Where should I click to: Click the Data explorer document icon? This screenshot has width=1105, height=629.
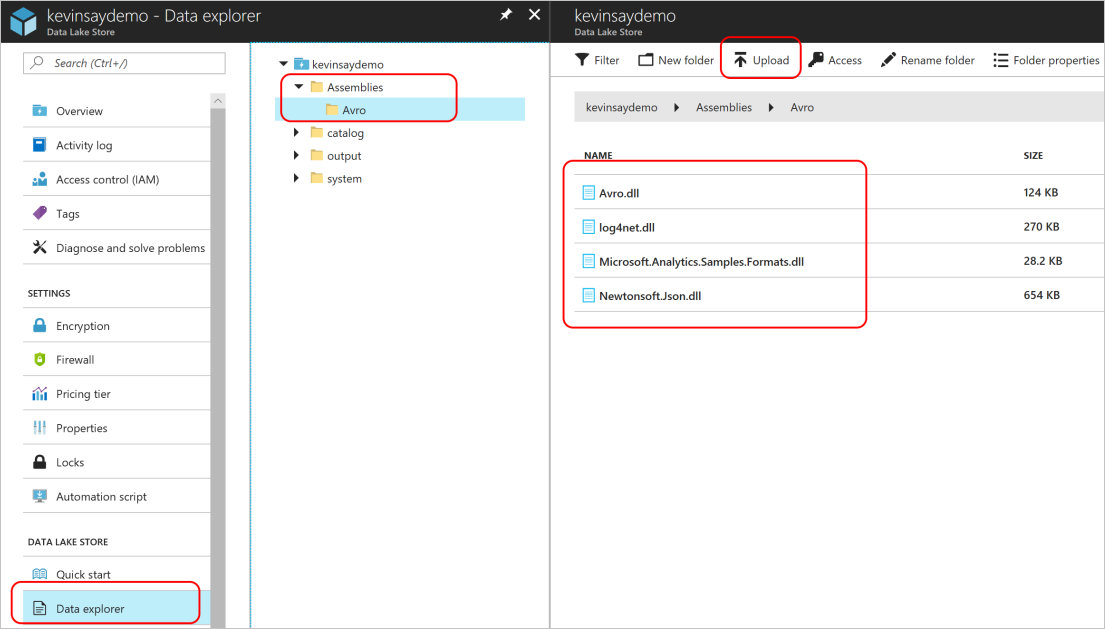pos(39,608)
